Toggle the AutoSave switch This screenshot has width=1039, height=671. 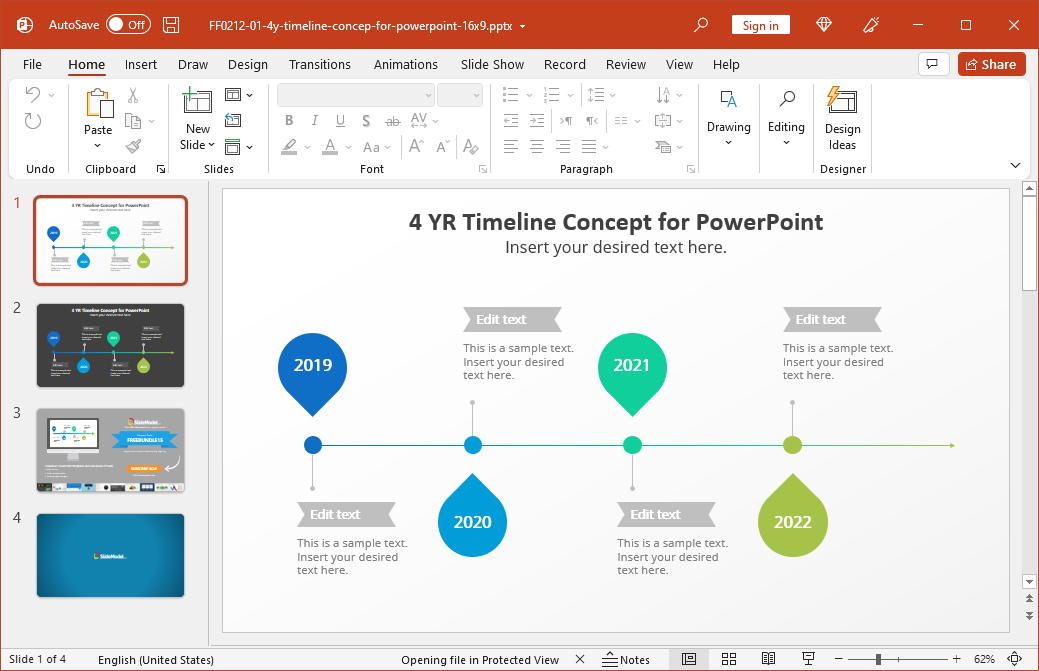pos(128,25)
